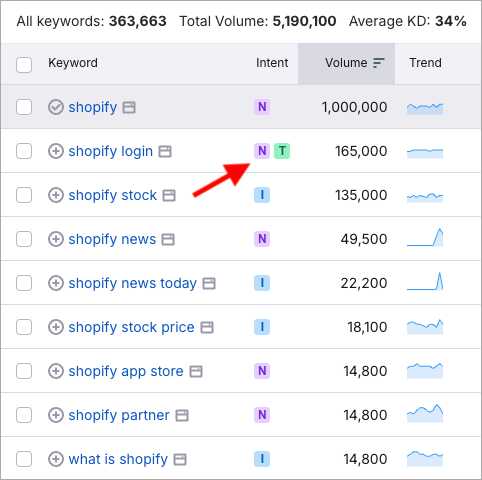482x480 pixels.
Task: Add shopify app store with plus icon
Action: pyautogui.click(x=56, y=371)
